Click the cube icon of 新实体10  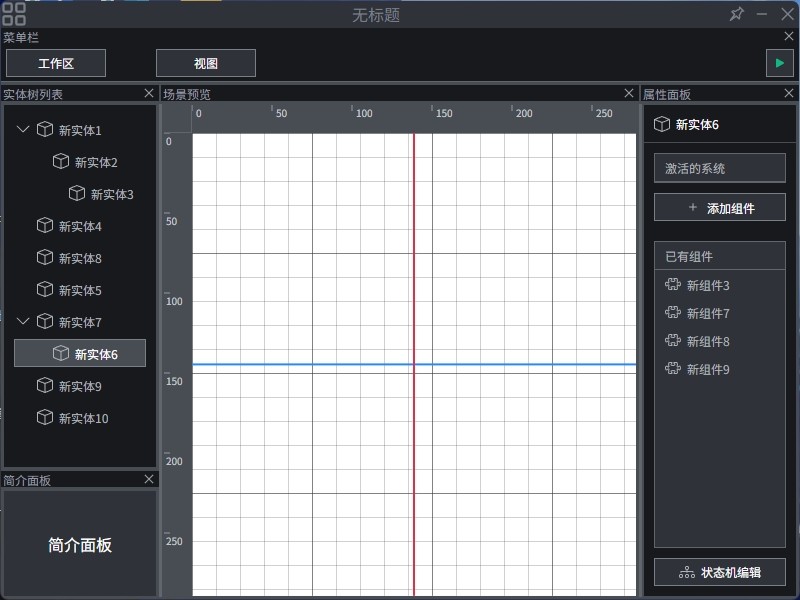45,418
